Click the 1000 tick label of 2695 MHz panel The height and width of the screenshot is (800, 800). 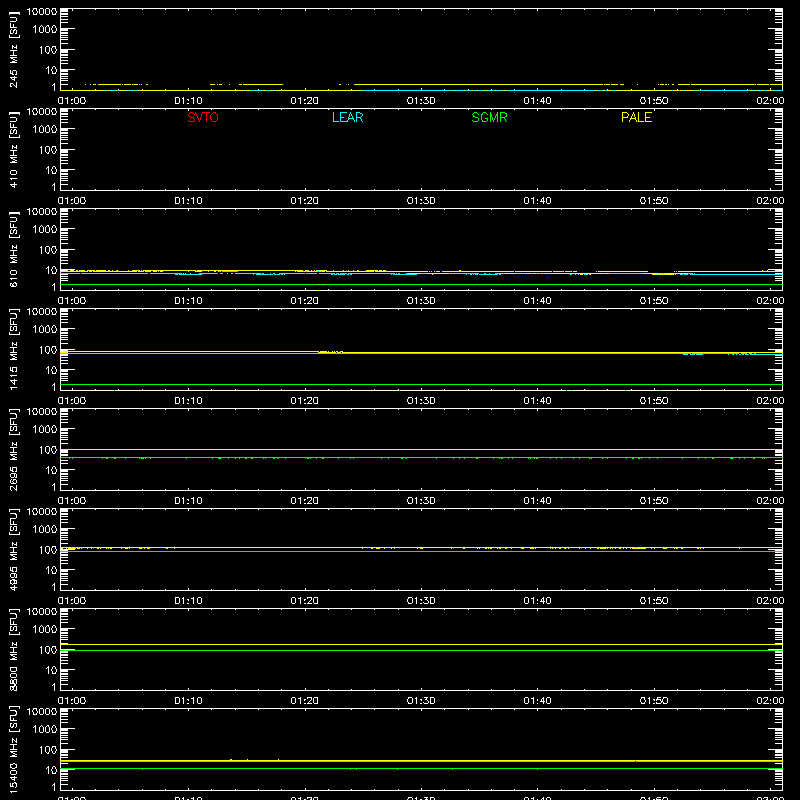[x=45, y=430]
